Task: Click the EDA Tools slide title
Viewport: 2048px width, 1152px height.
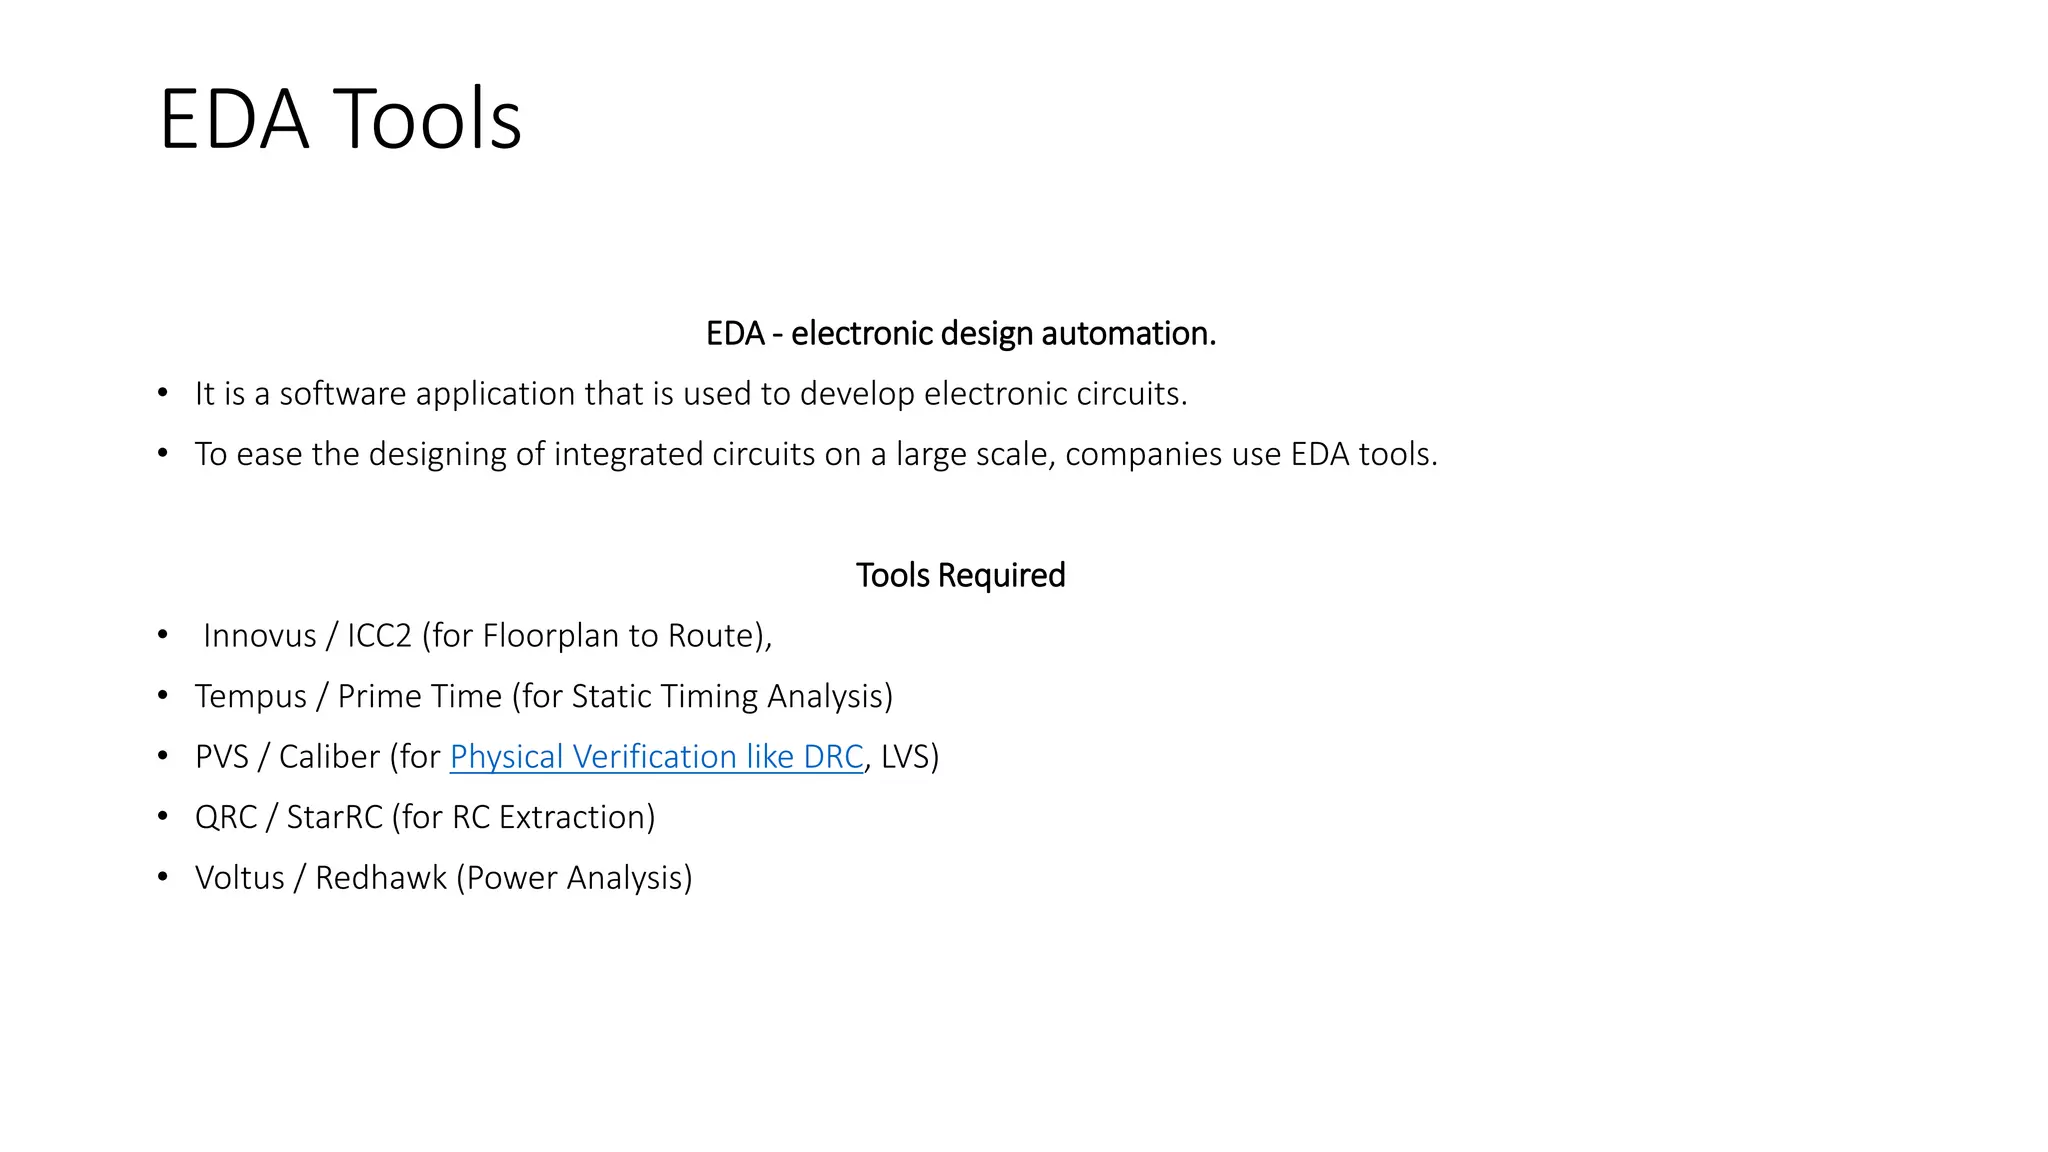Action: 340,119
